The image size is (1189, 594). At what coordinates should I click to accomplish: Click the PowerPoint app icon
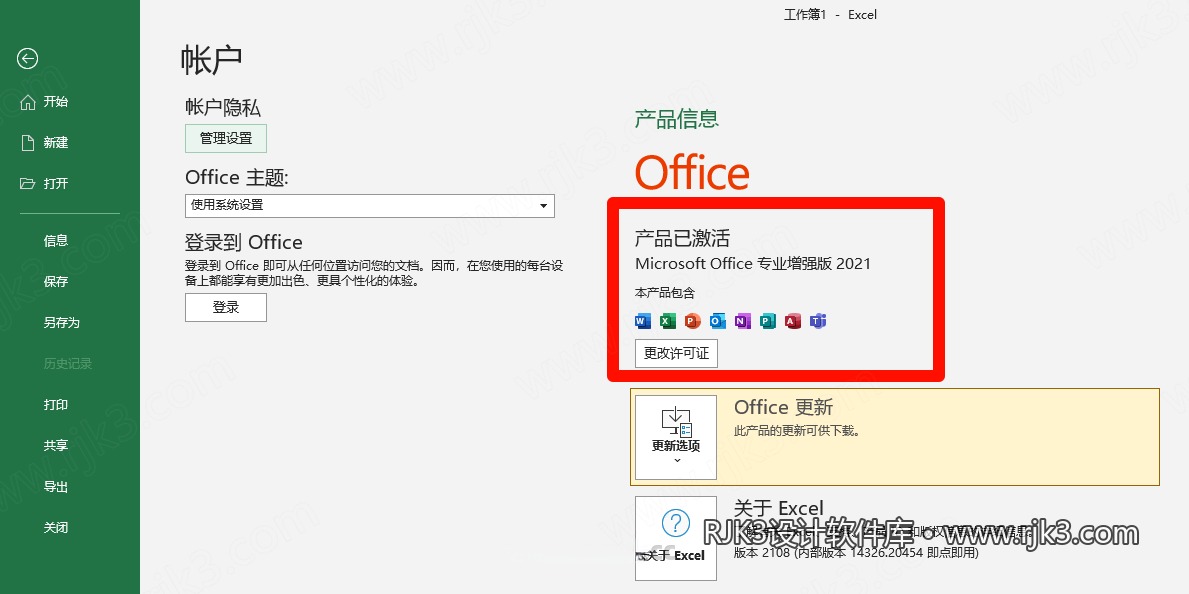pos(692,322)
